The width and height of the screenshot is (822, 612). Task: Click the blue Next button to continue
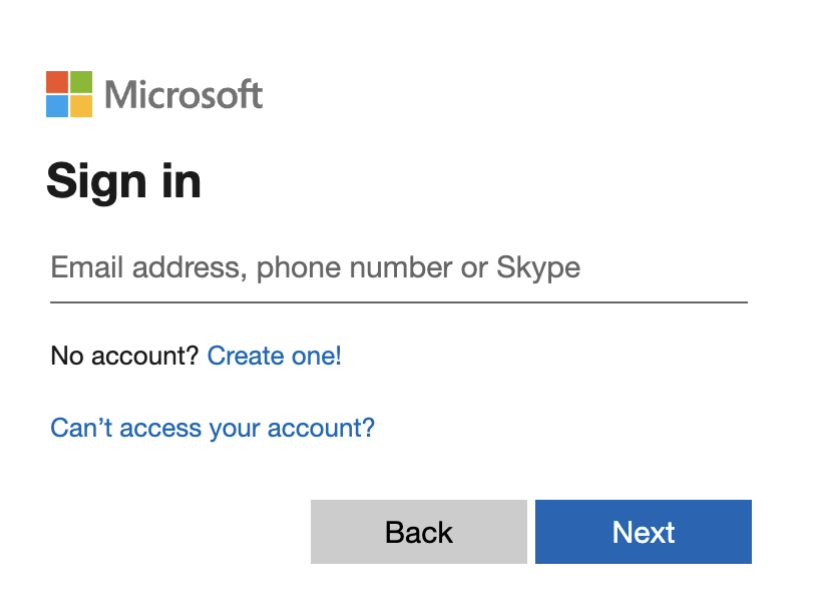[643, 532]
